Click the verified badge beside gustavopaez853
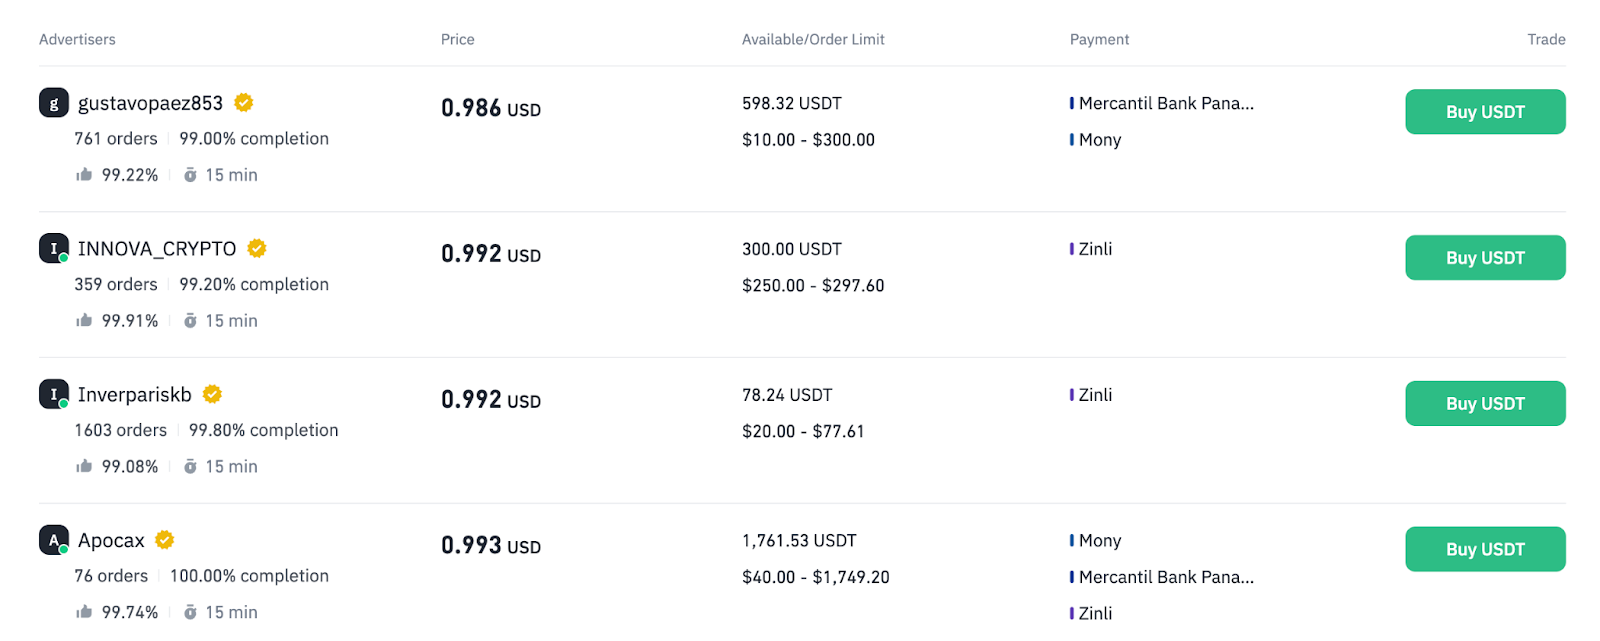The width and height of the screenshot is (1600, 641). coord(244,103)
